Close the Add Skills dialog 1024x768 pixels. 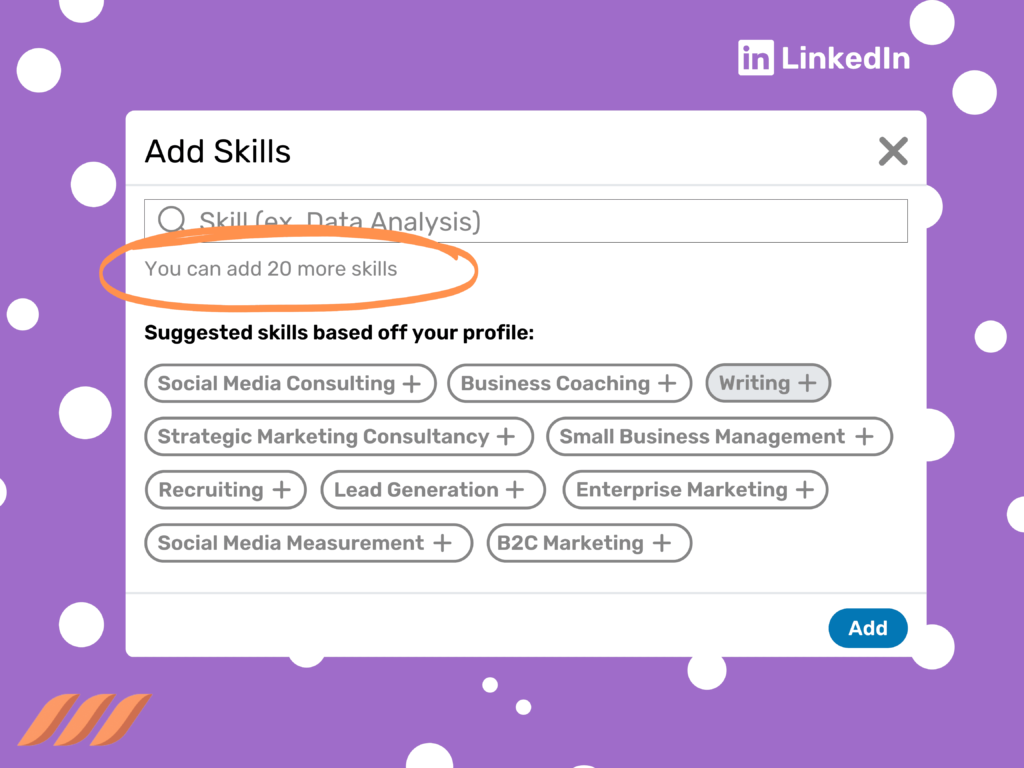click(892, 151)
